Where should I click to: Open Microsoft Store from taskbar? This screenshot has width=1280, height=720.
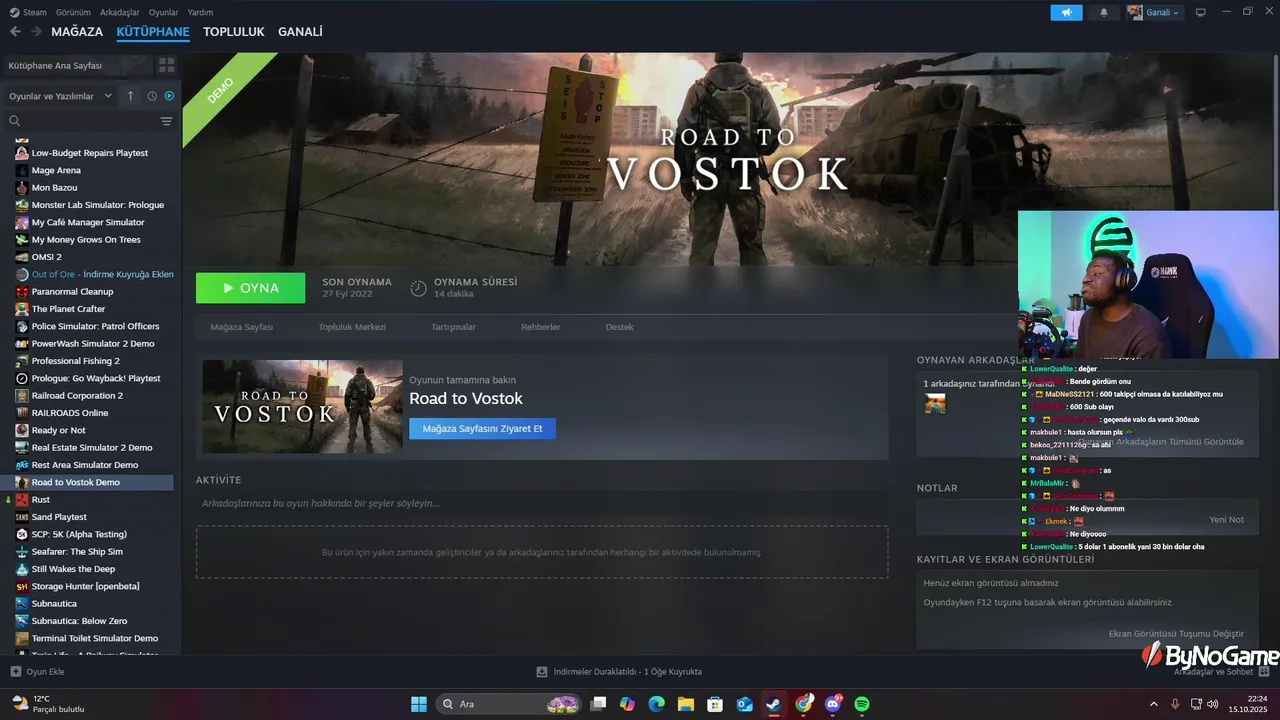(x=715, y=704)
